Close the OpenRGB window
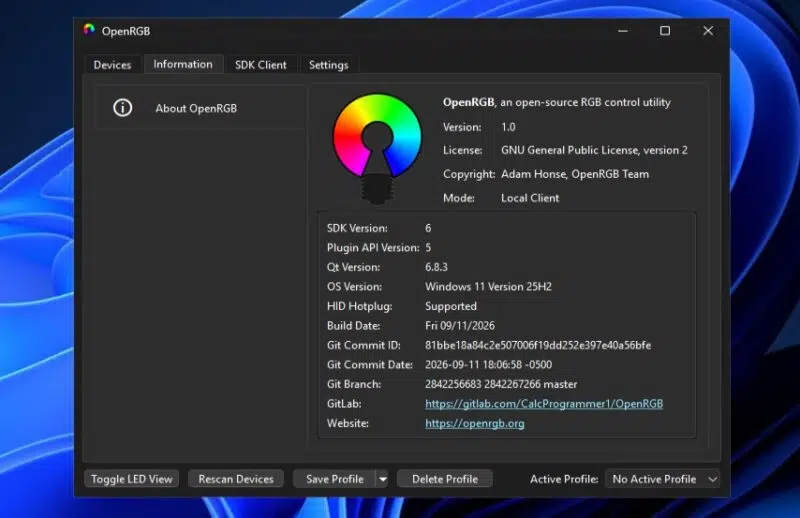800x518 pixels. [x=708, y=31]
